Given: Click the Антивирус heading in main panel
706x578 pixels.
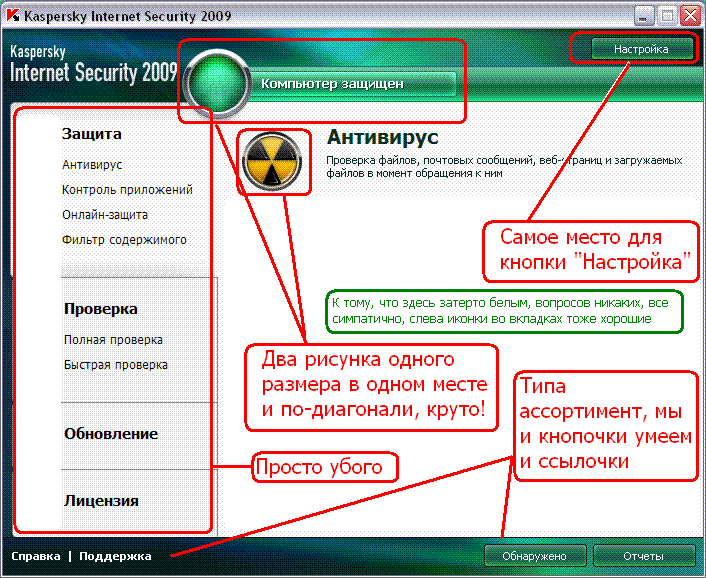Looking at the screenshot, I should tap(382, 137).
